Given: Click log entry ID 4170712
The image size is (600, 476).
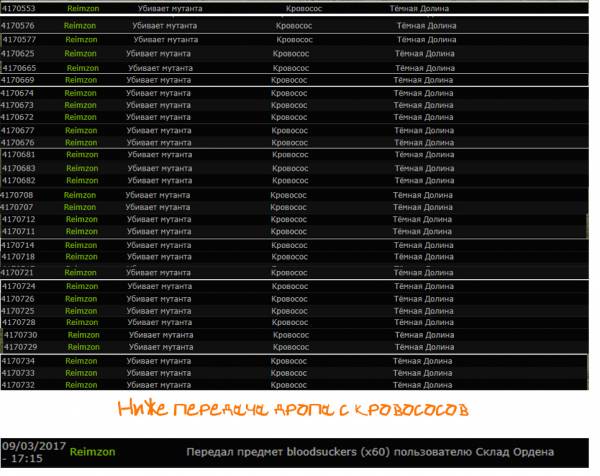Looking at the screenshot, I should click(19, 219).
